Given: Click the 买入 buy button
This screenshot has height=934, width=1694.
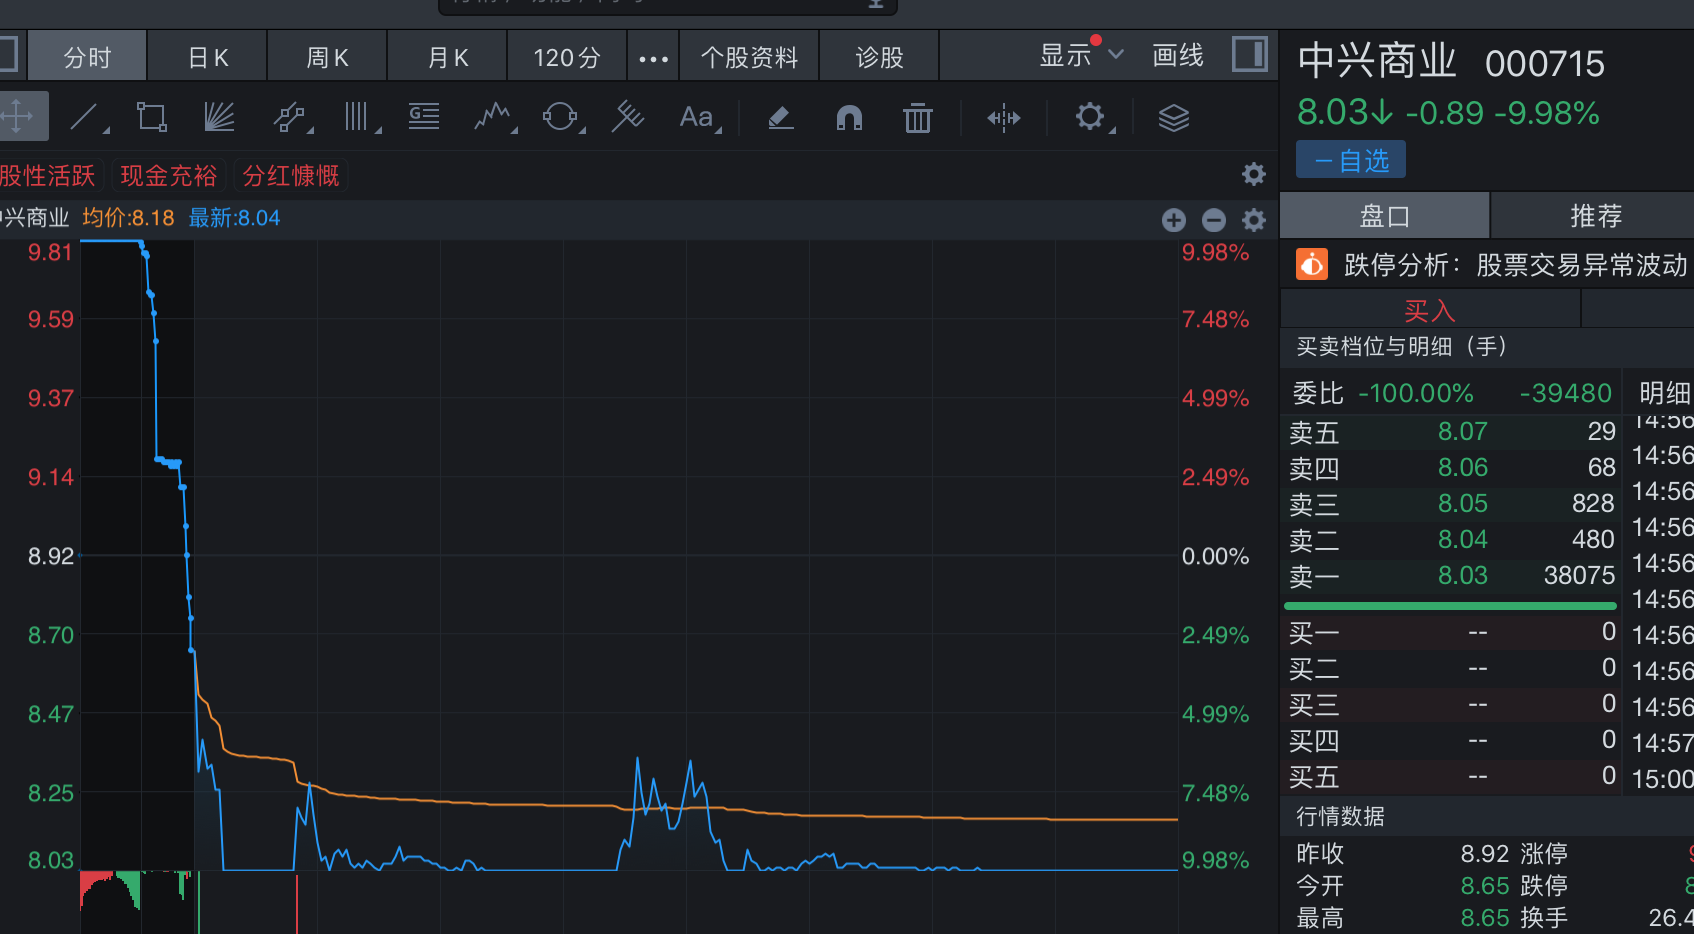Looking at the screenshot, I should (1429, 310).
